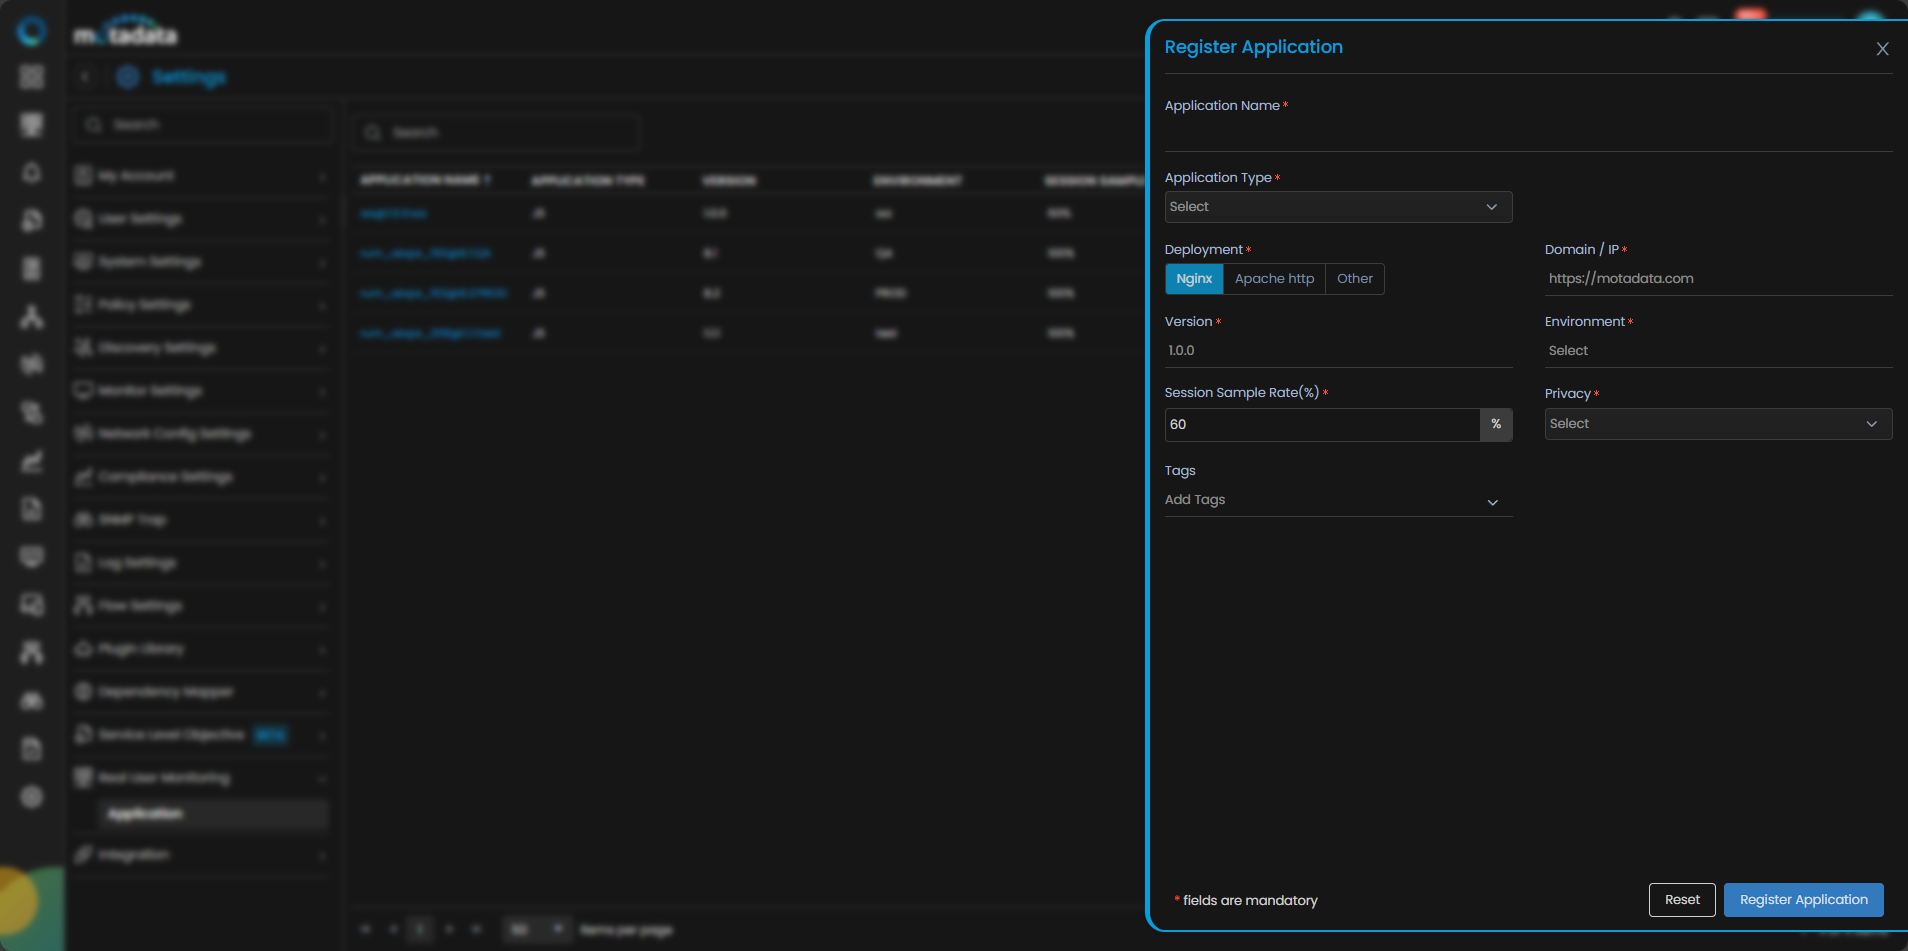Close the Register Application panel

[1882, 49]
